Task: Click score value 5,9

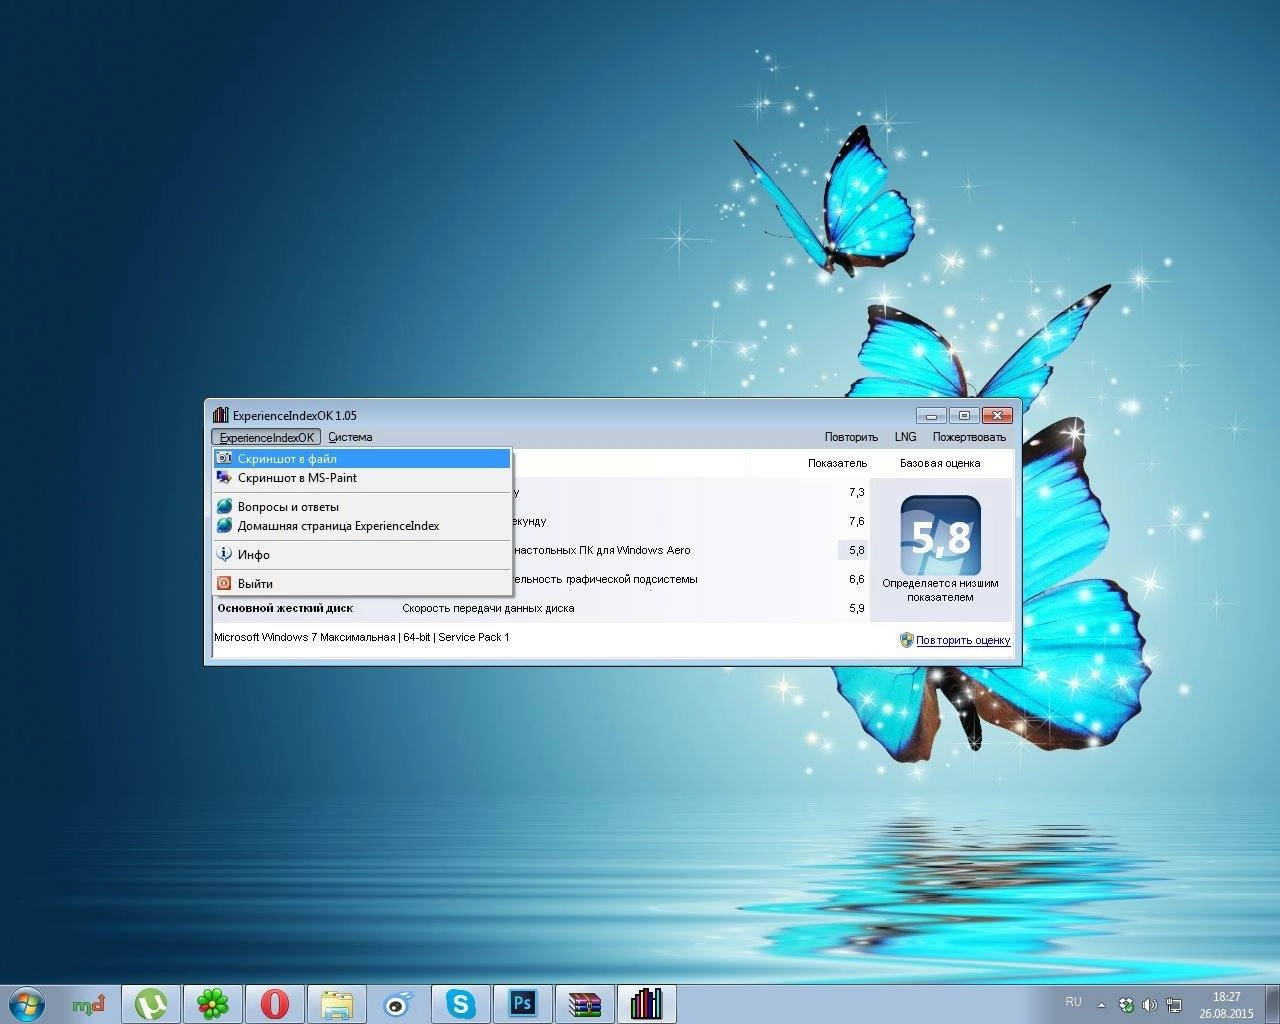Action: pyautogui.click(x=856, y=608)
